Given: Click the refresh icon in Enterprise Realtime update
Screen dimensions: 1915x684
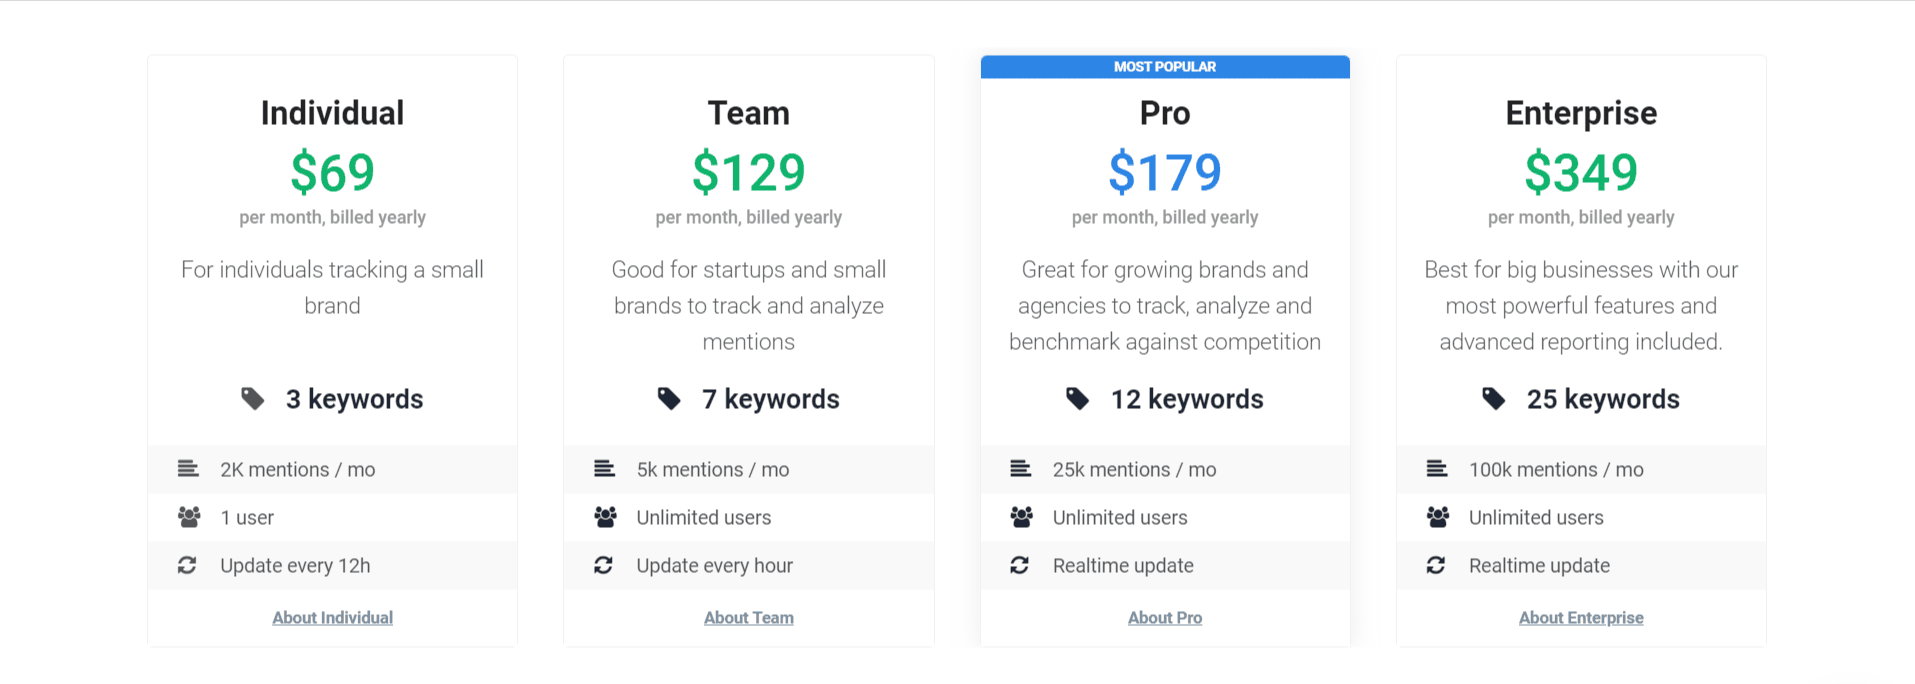Looking at the screenshot, I should [1435, 565].
